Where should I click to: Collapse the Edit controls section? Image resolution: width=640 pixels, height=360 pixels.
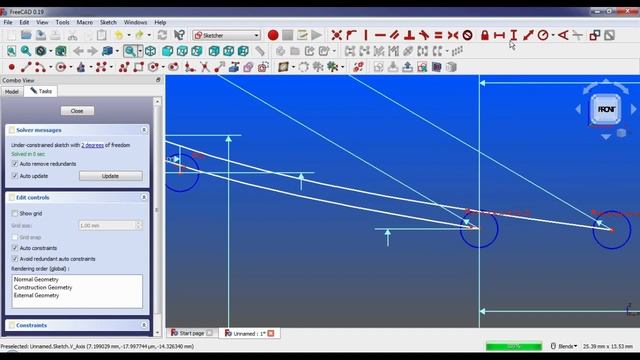(x=144, y=197)
